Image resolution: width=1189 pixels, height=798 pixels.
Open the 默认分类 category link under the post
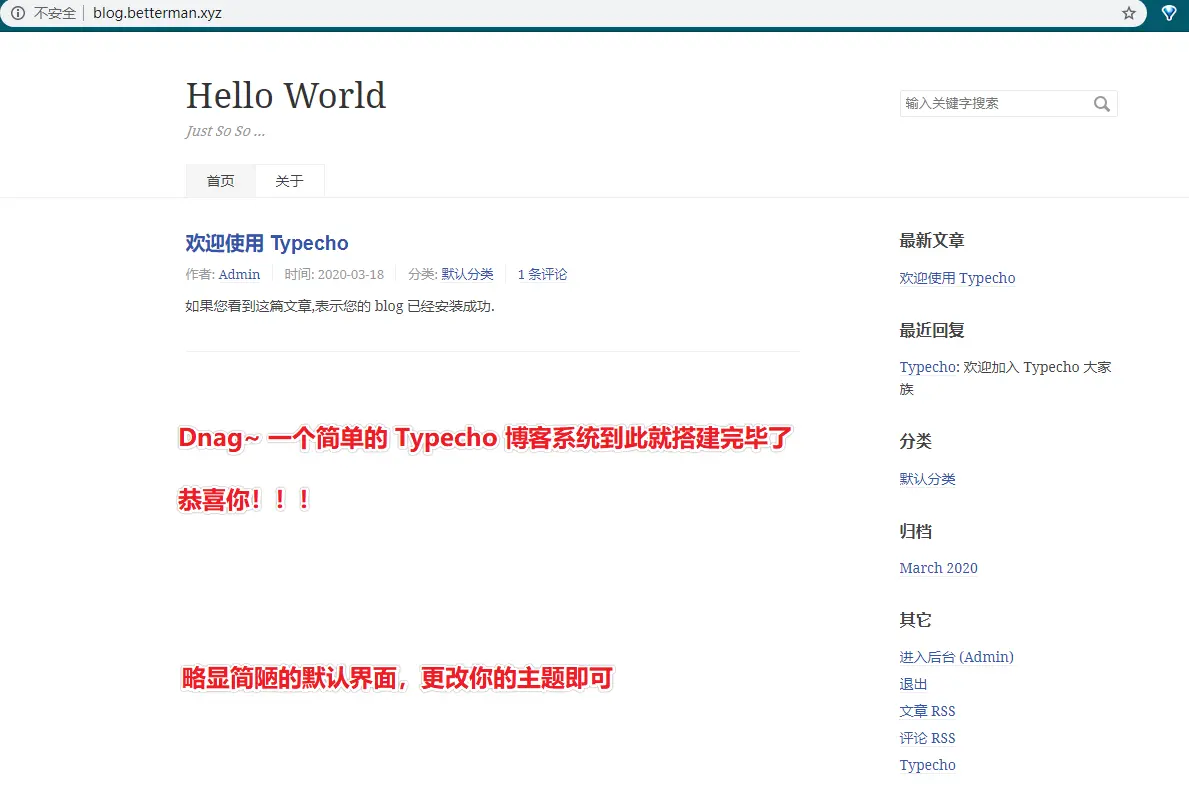point(467,274)
